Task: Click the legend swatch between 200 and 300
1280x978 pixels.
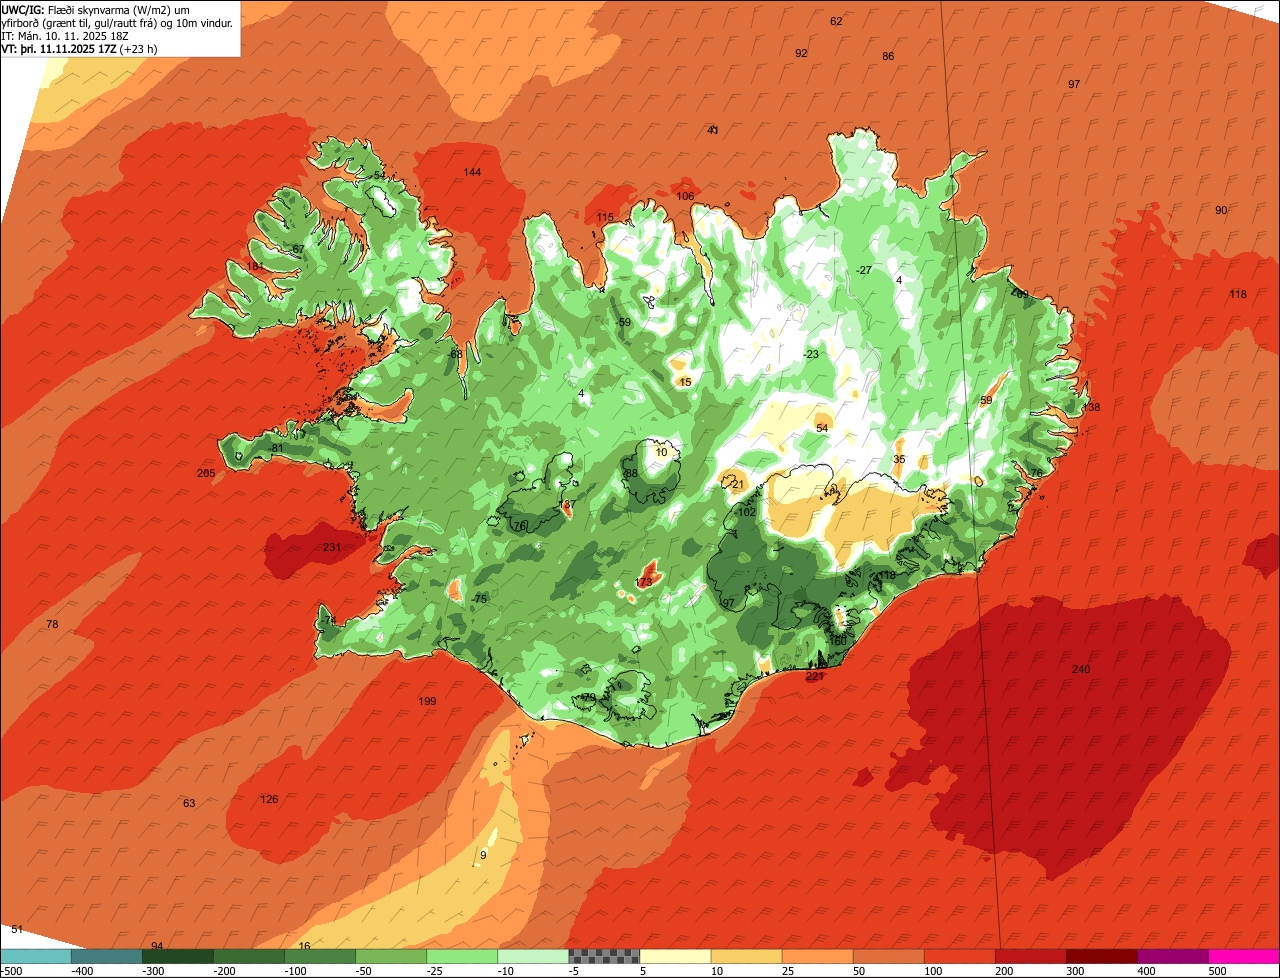Action: coord(1030,956)
